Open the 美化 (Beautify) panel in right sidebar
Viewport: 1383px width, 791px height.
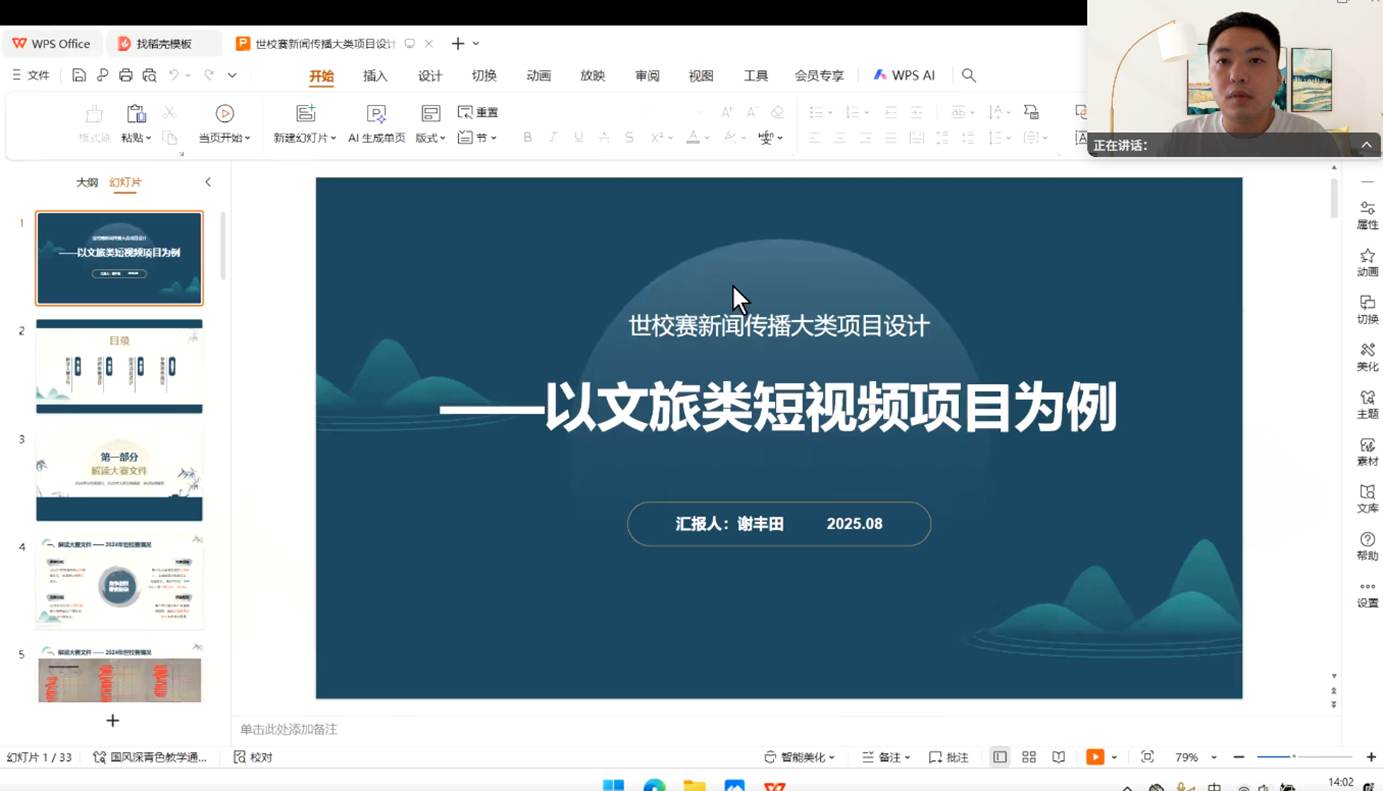pos(1367,356)
